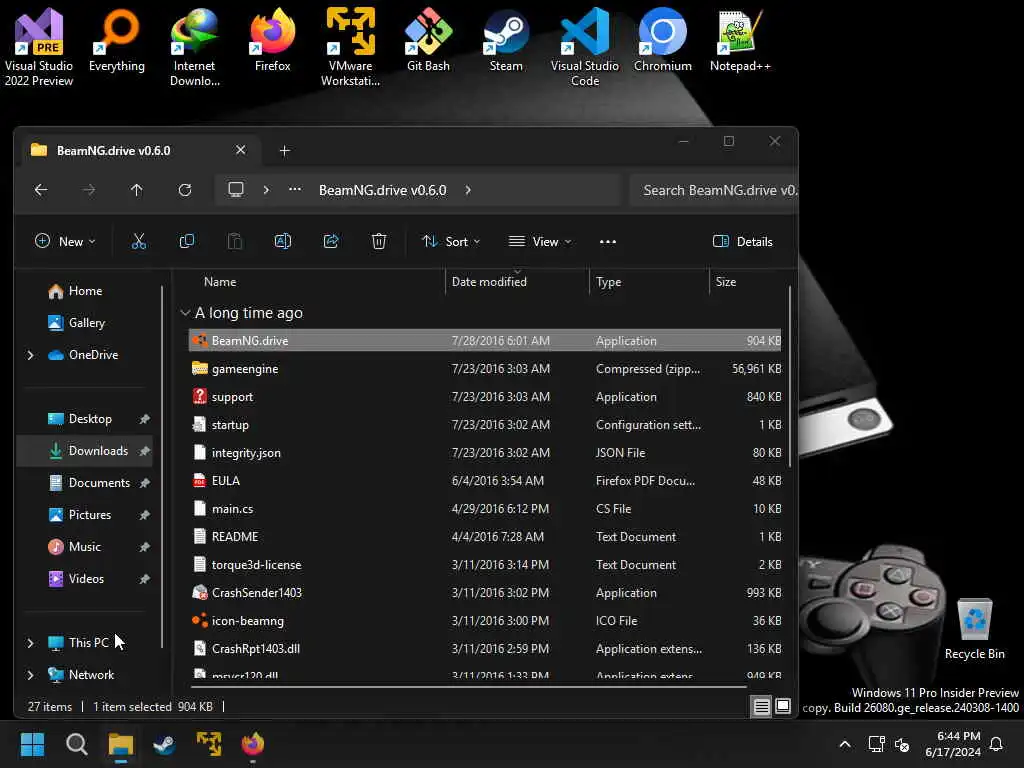The height and width of the screenshot is (768, 1024).
Task: Close the BeamNG.drive v0.6.0 tab
Action: coord(240,150)
